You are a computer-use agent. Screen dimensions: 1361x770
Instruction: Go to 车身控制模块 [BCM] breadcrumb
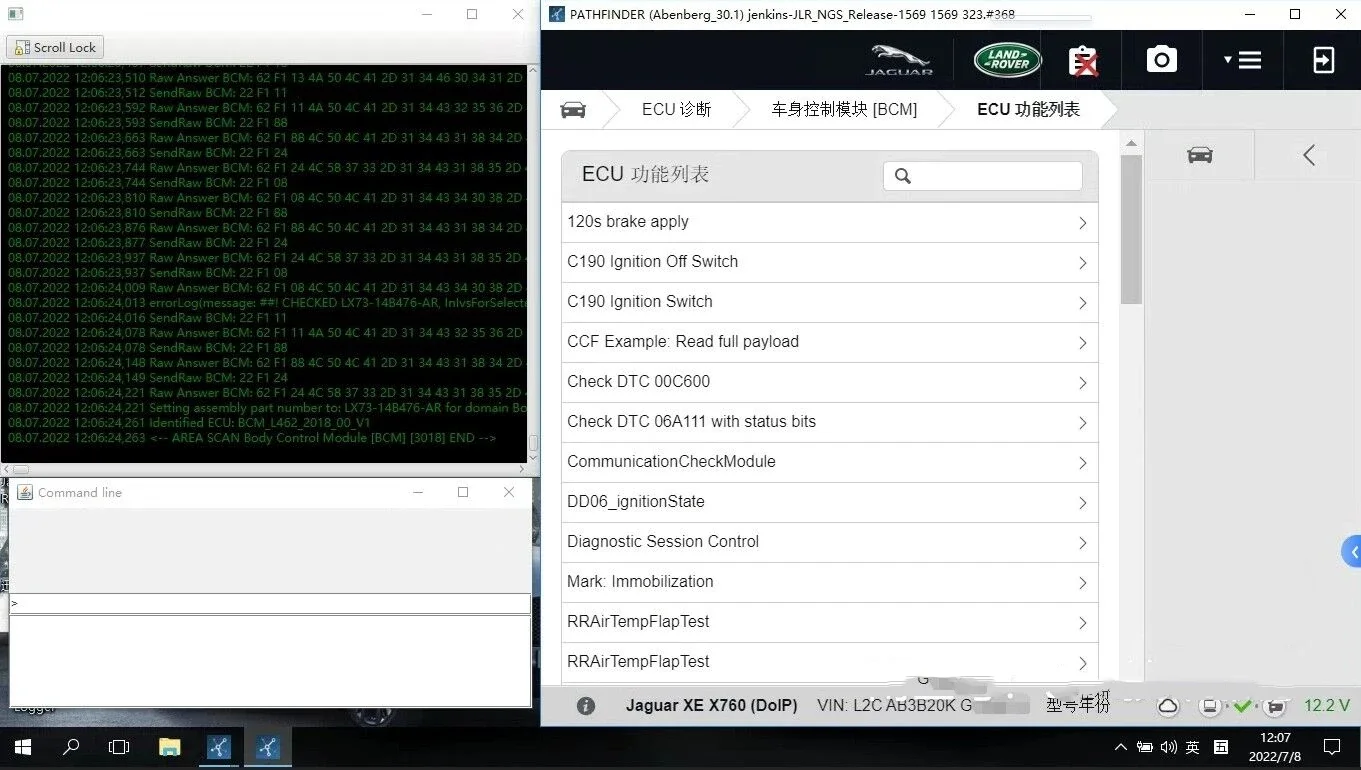tap(844, 110)
